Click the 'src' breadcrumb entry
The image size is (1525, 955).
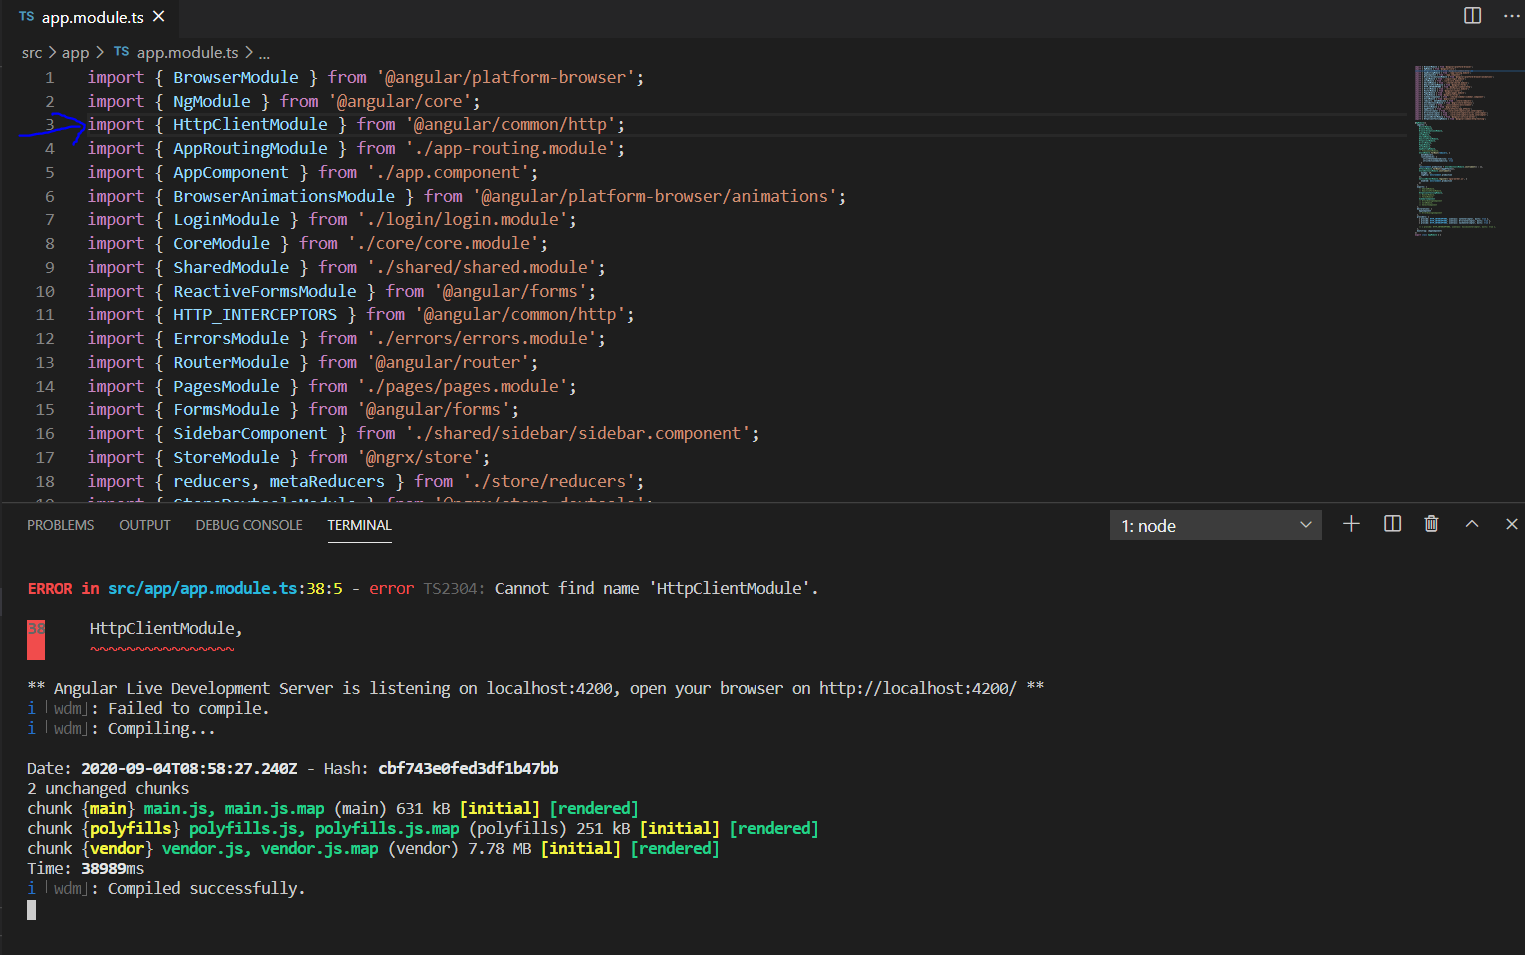(32, 52)
